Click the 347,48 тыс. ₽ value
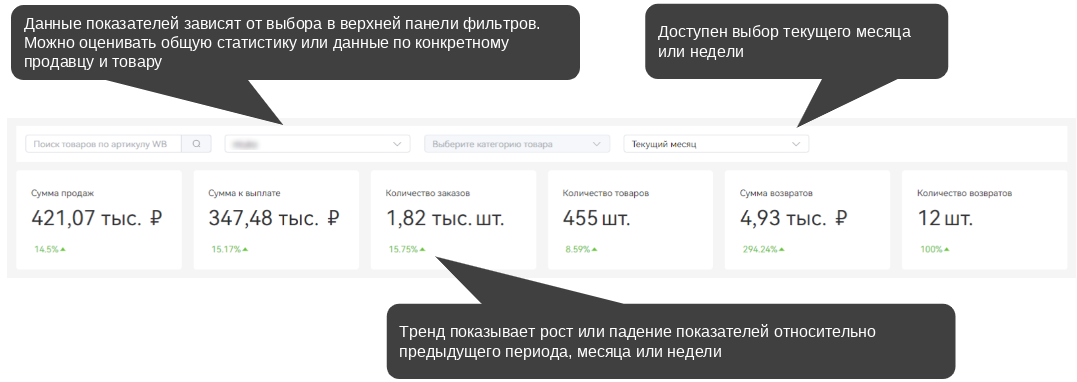This screenshot has width=1077, height=382. point(274,218)
